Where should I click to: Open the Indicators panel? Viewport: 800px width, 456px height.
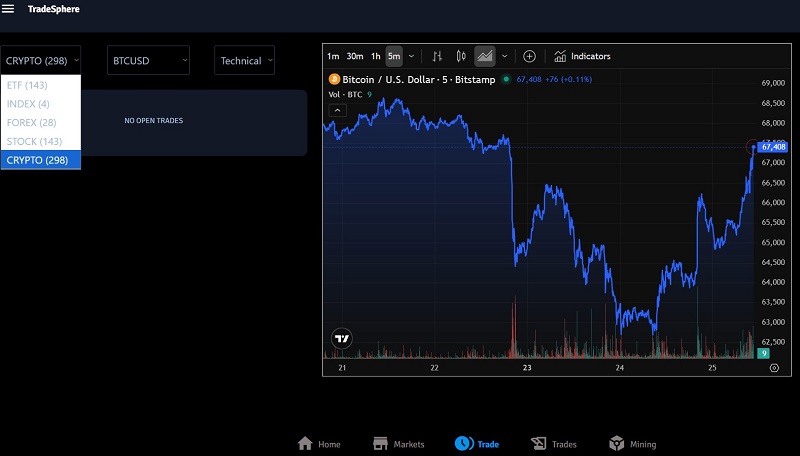(581, 57)
